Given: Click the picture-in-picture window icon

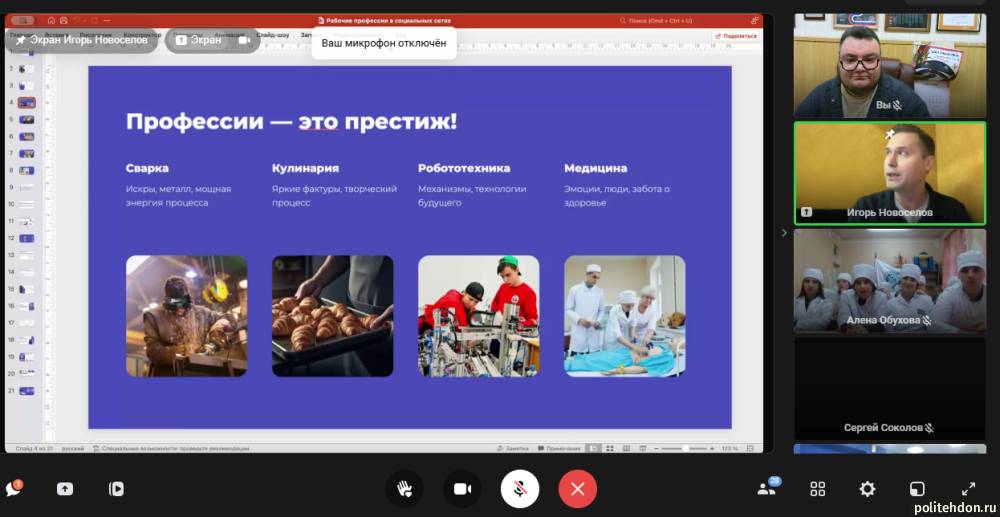Looking at the screenshot, I should tap(917, 489).
